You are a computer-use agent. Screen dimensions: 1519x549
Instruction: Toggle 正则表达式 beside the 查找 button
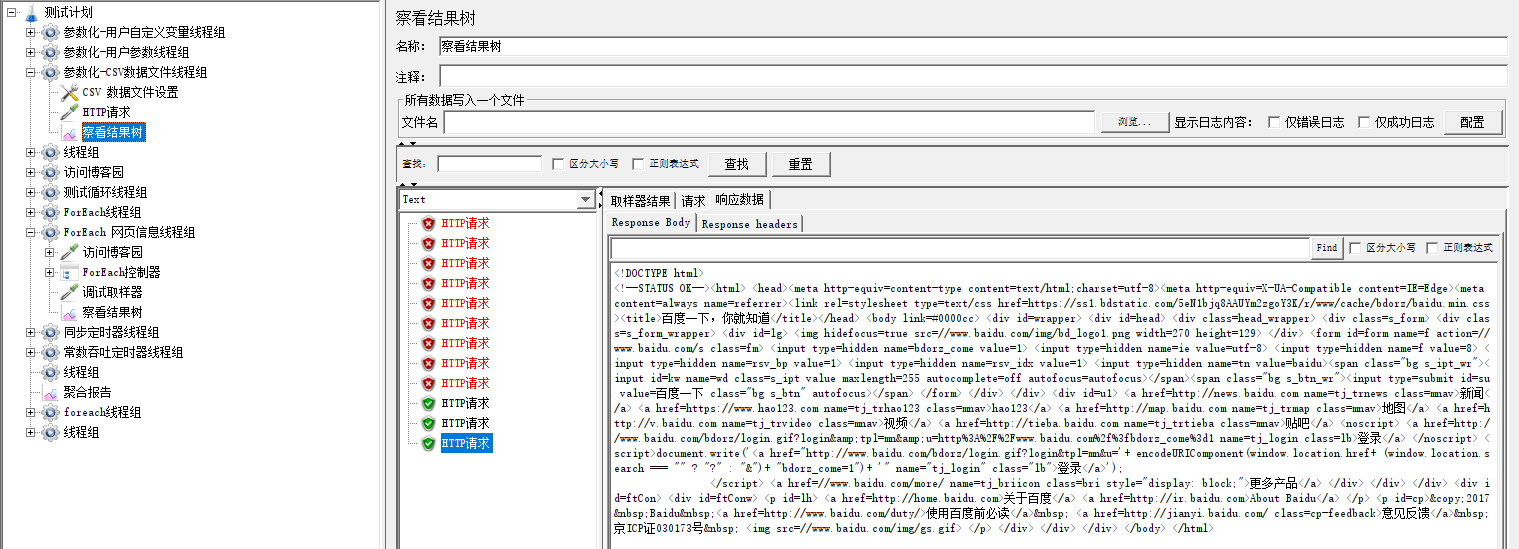pyautogui.click(x=638, y=164)
